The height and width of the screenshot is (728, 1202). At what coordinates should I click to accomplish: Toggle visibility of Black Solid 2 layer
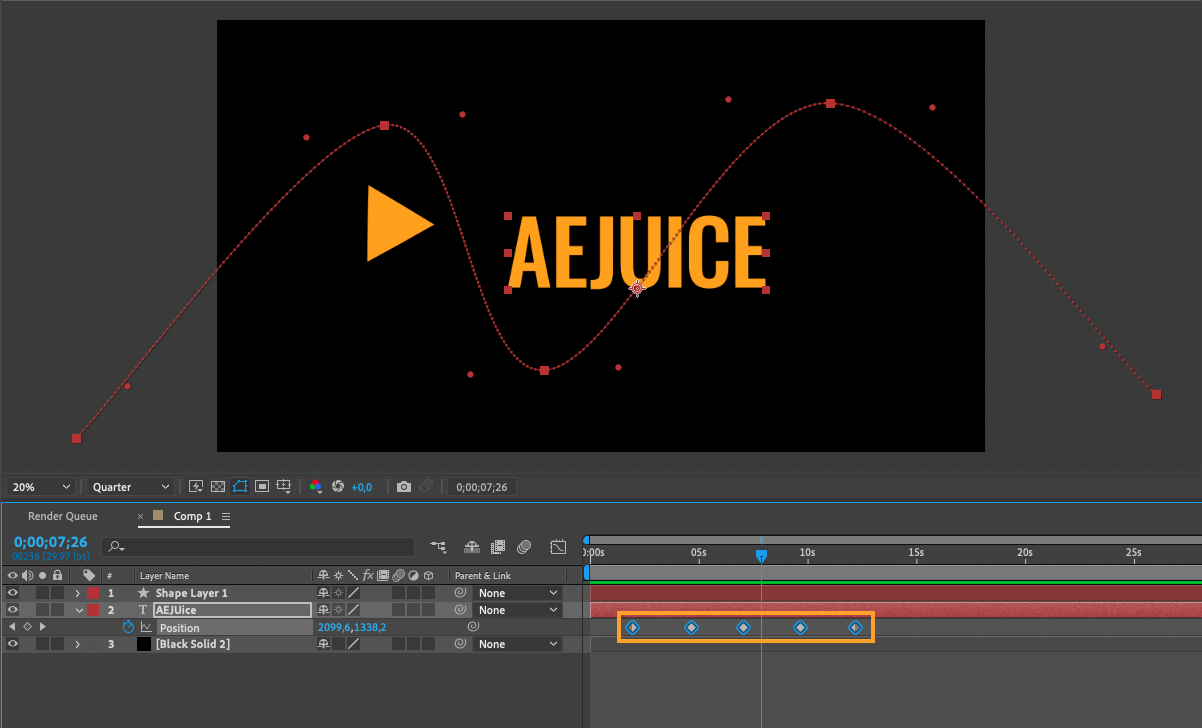[x=13, y=644]
